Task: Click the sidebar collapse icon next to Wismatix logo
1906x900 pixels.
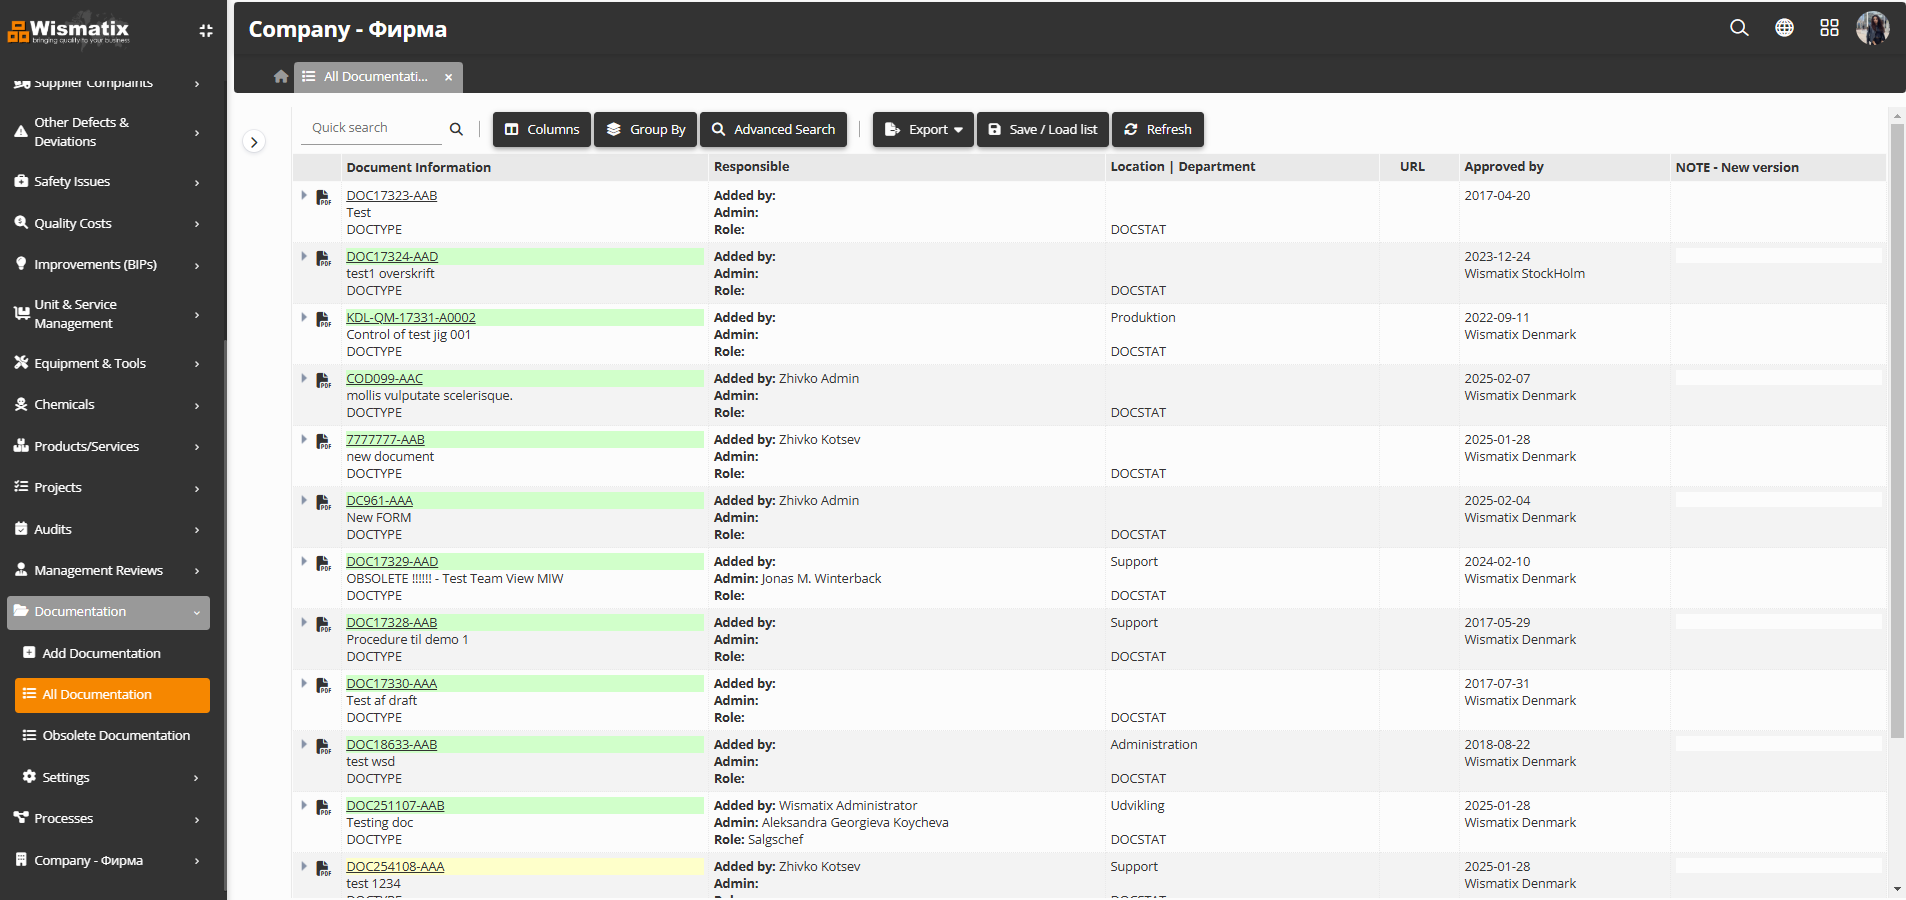Action: [x=205, y=31]
